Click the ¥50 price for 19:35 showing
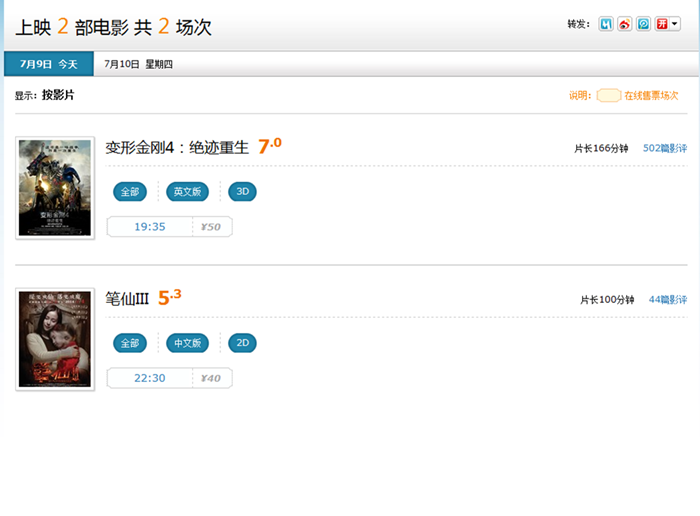The height and width of the screenshot is (516, 700). coord(211,227)
